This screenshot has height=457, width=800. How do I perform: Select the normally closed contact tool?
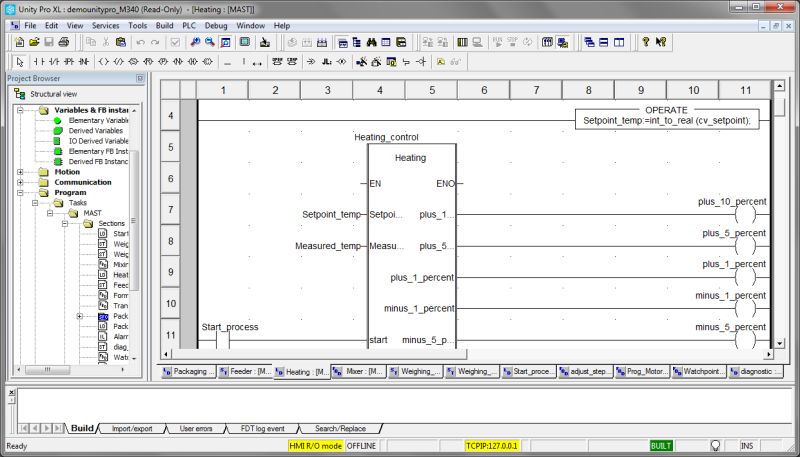54,62
